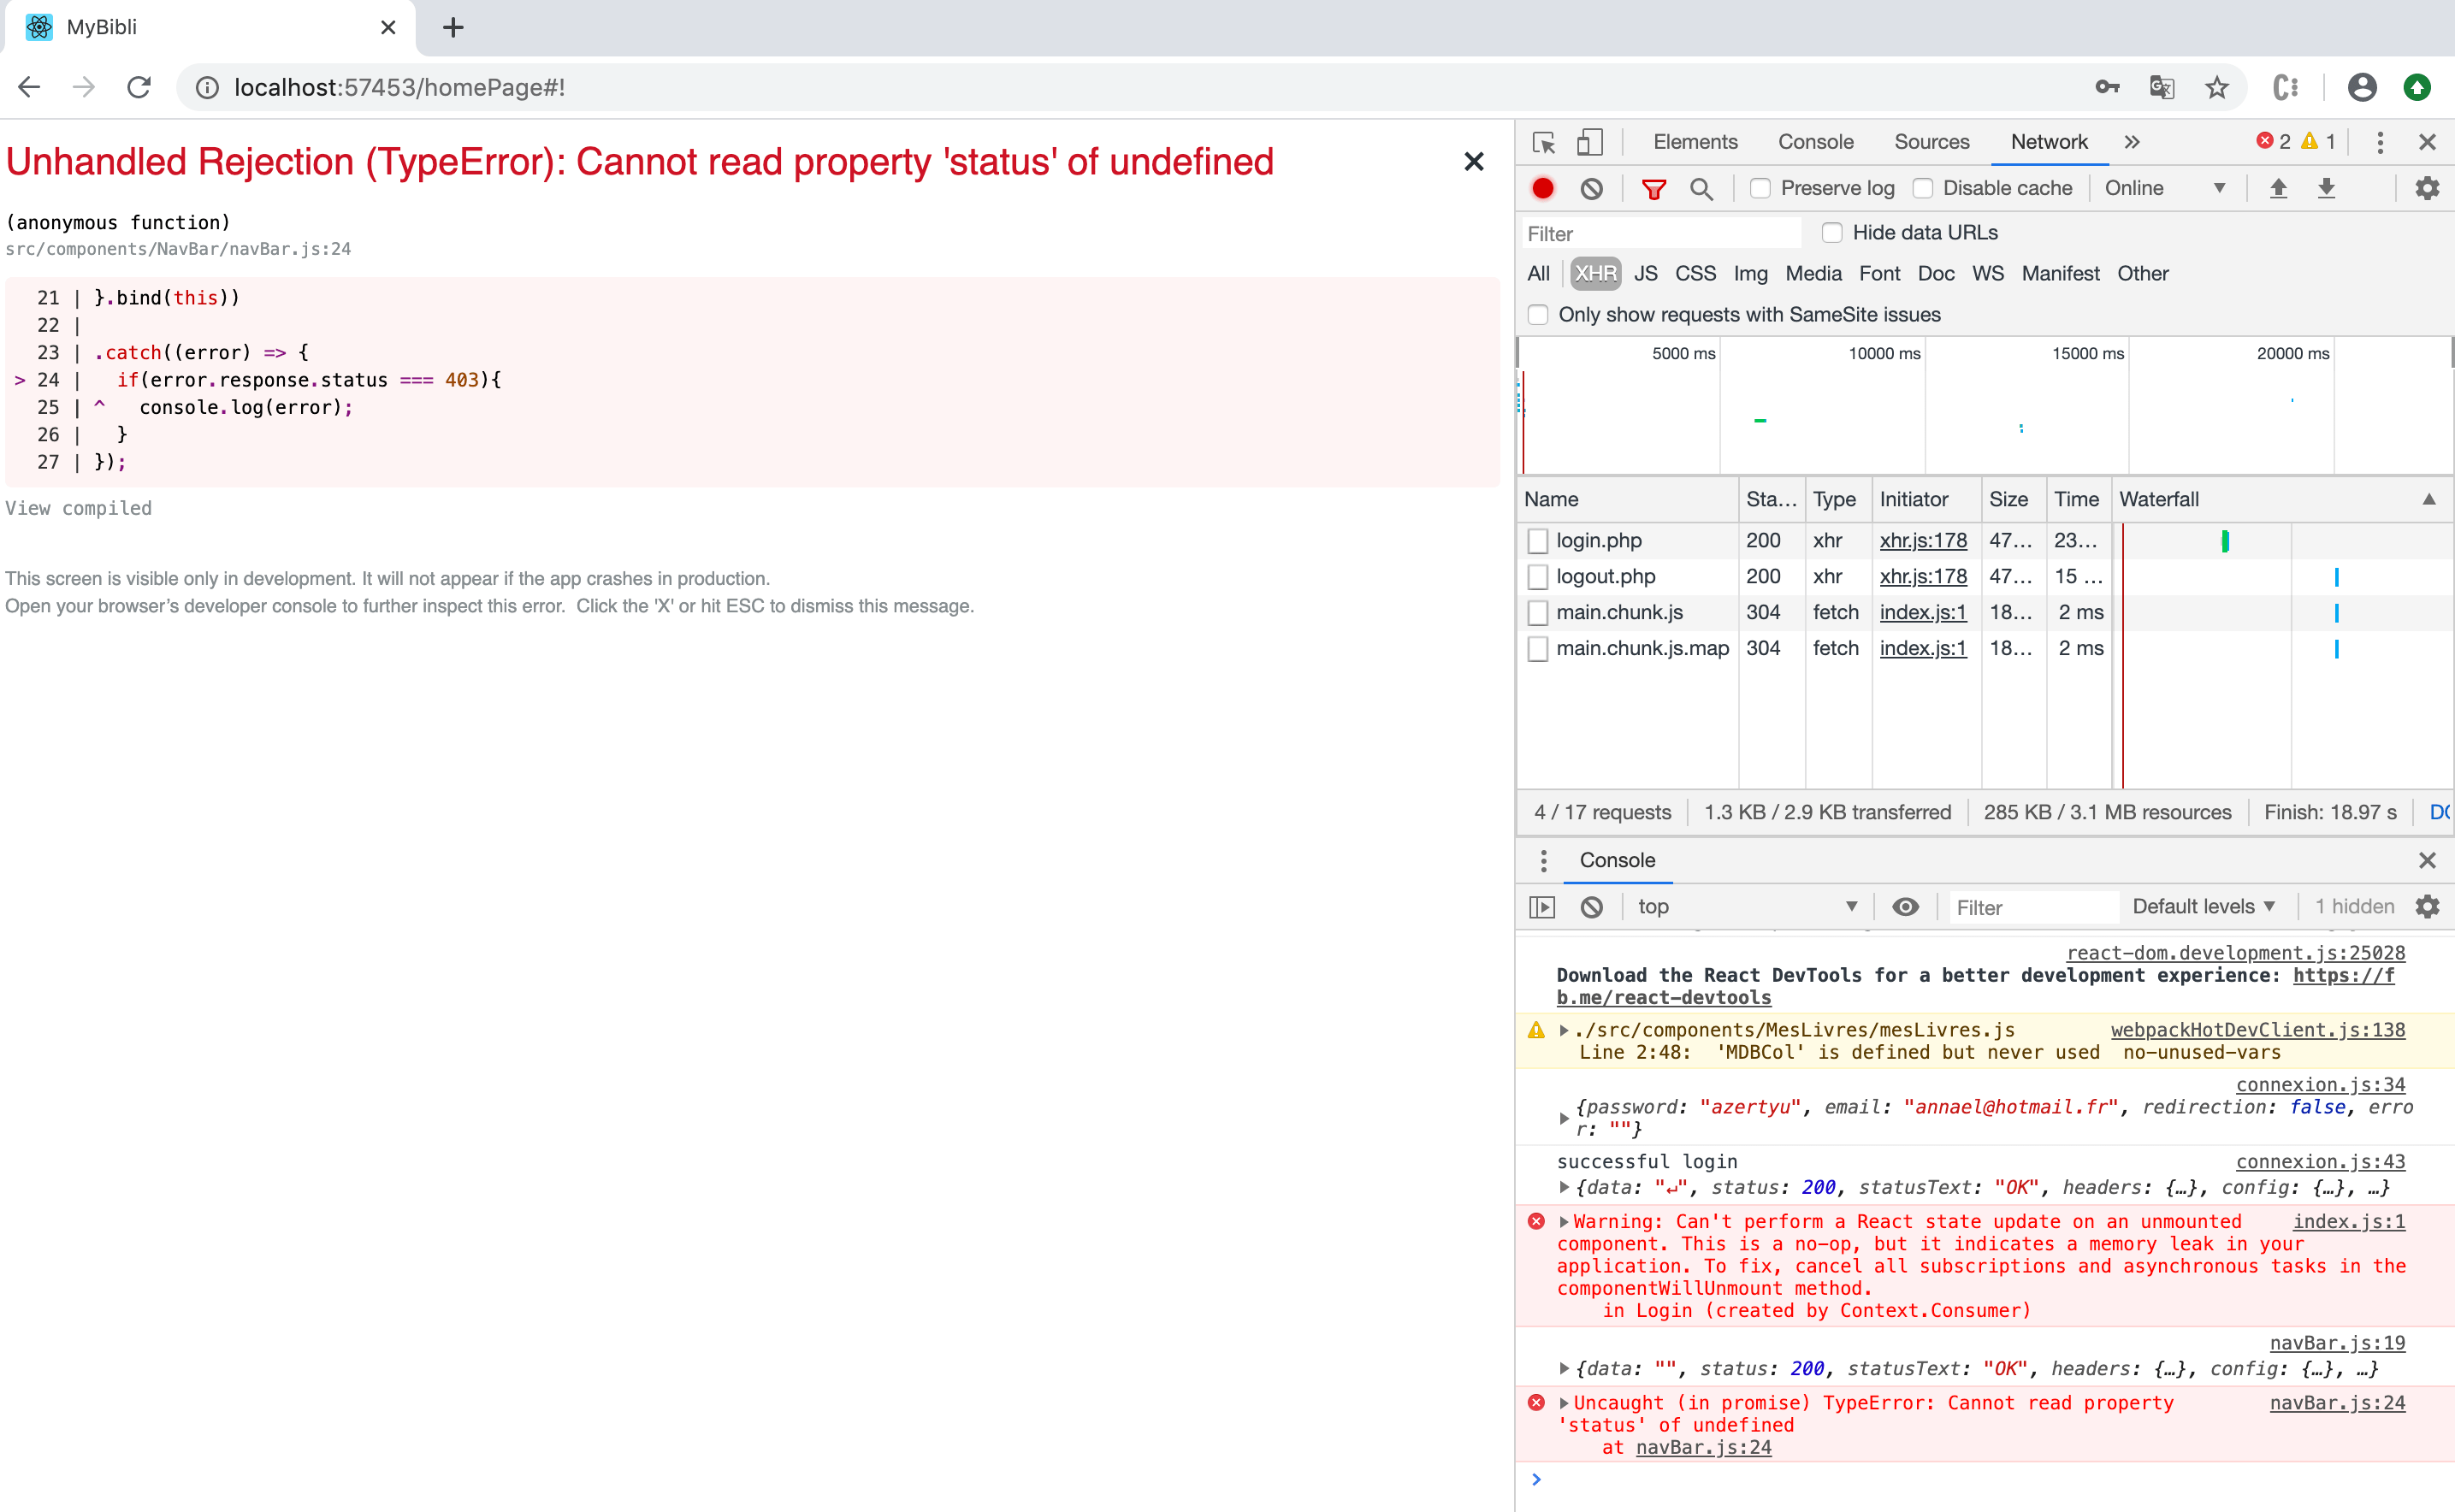Filter requests by JS type
Screen dimensions: 2455x1512
click(x=1645, y=273)
